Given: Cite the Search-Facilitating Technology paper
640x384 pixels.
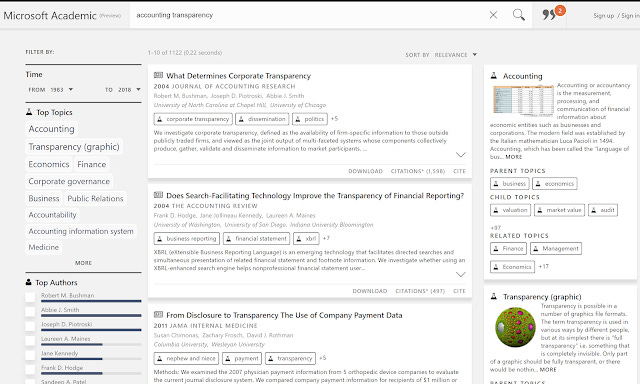Looking at the screenshot, I should pos(459,291).
